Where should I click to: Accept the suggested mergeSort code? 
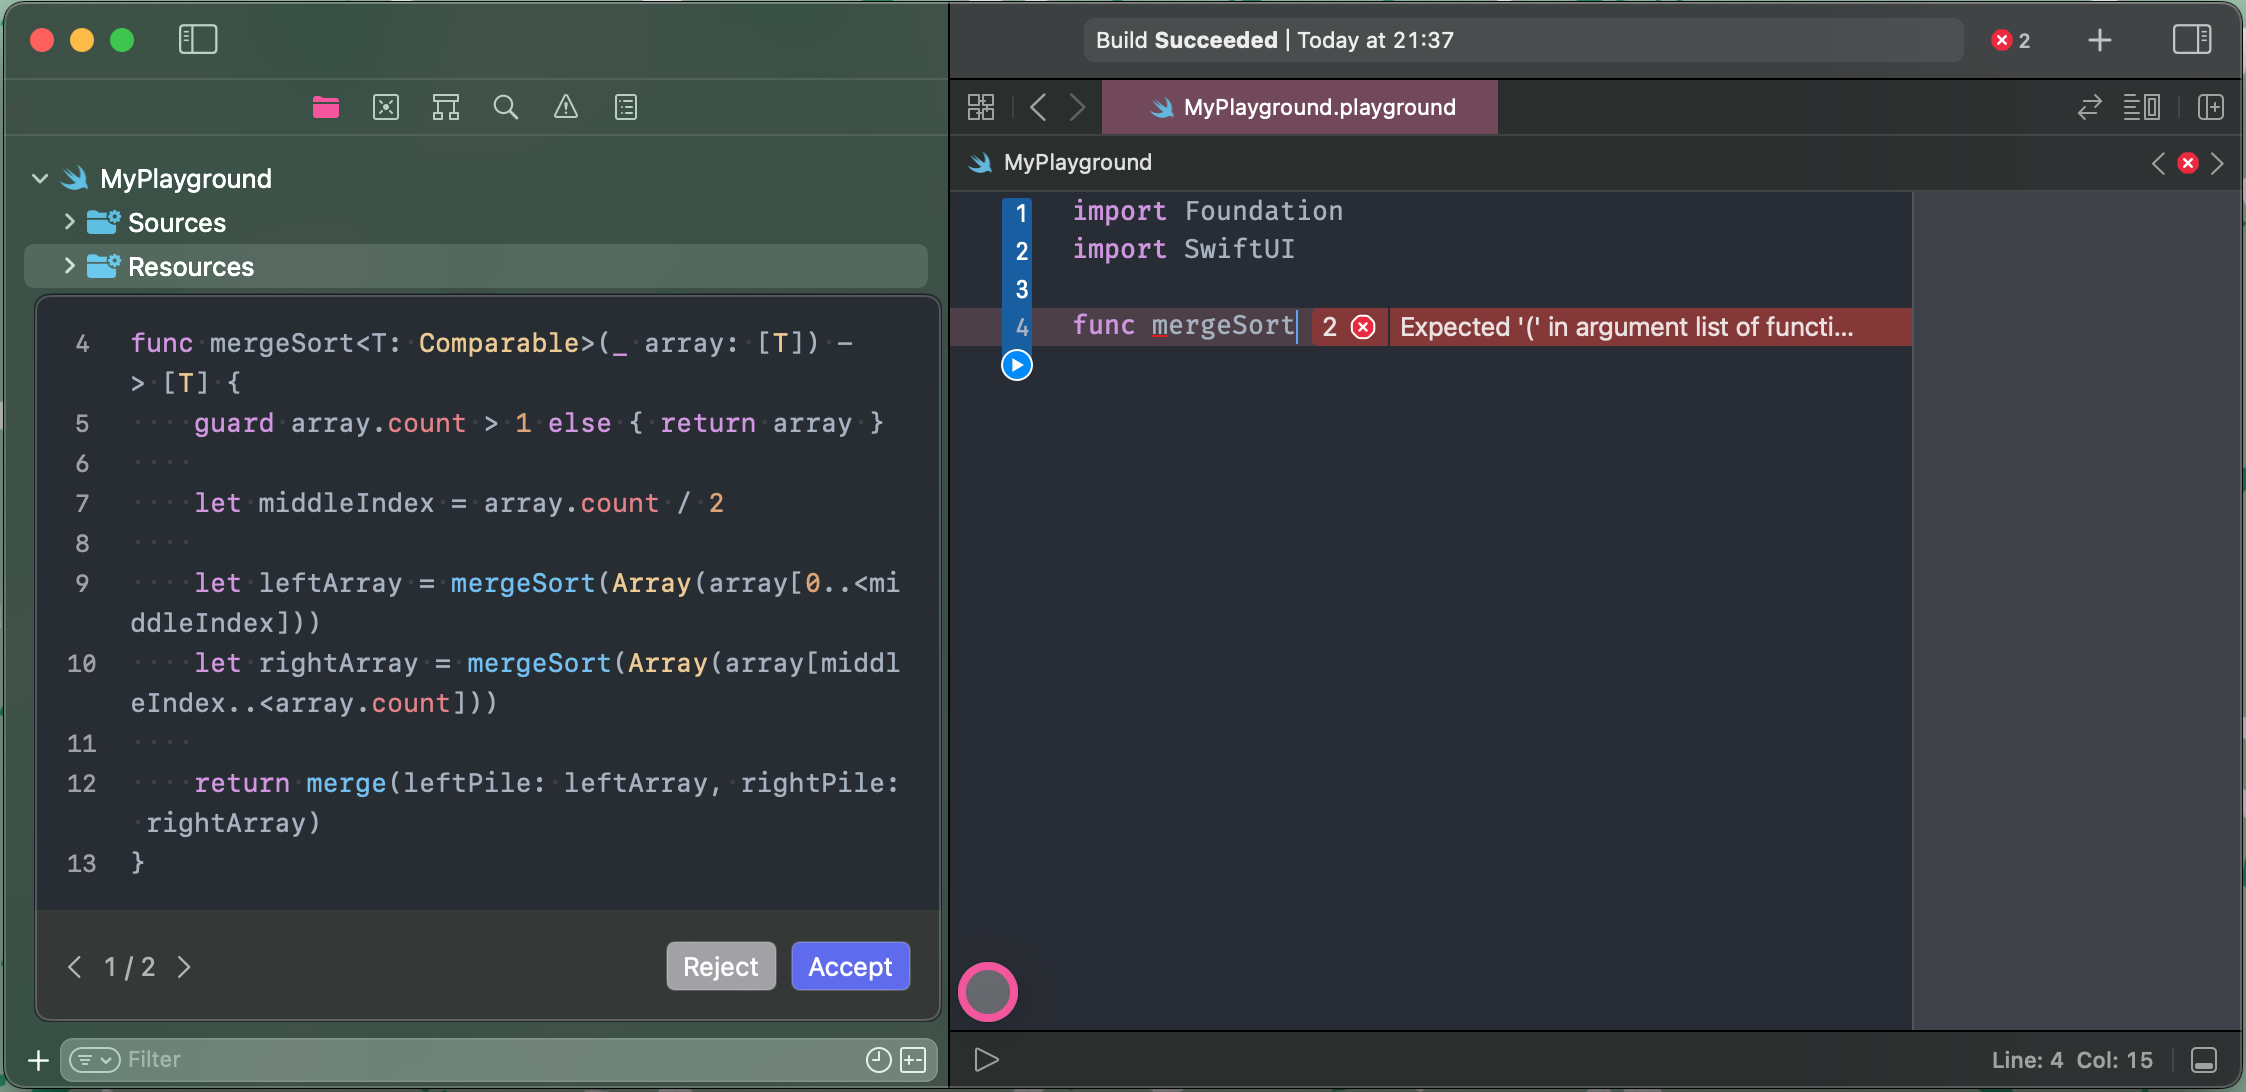pos(850,966)
